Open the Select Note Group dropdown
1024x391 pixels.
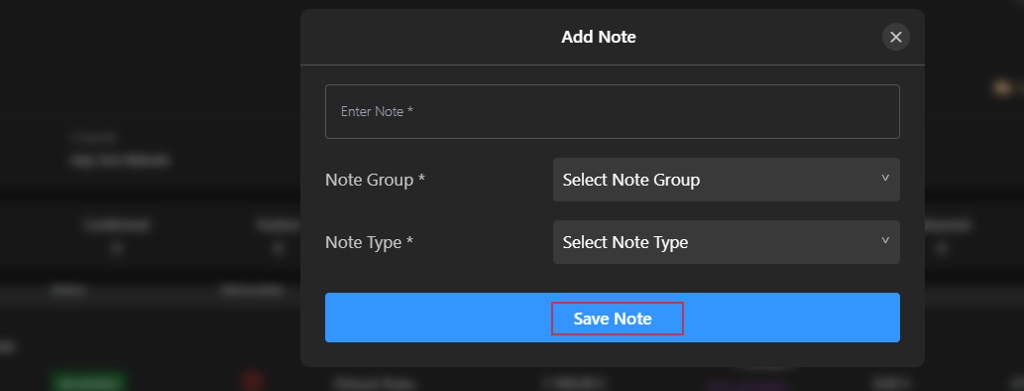(x=726, y=180)
